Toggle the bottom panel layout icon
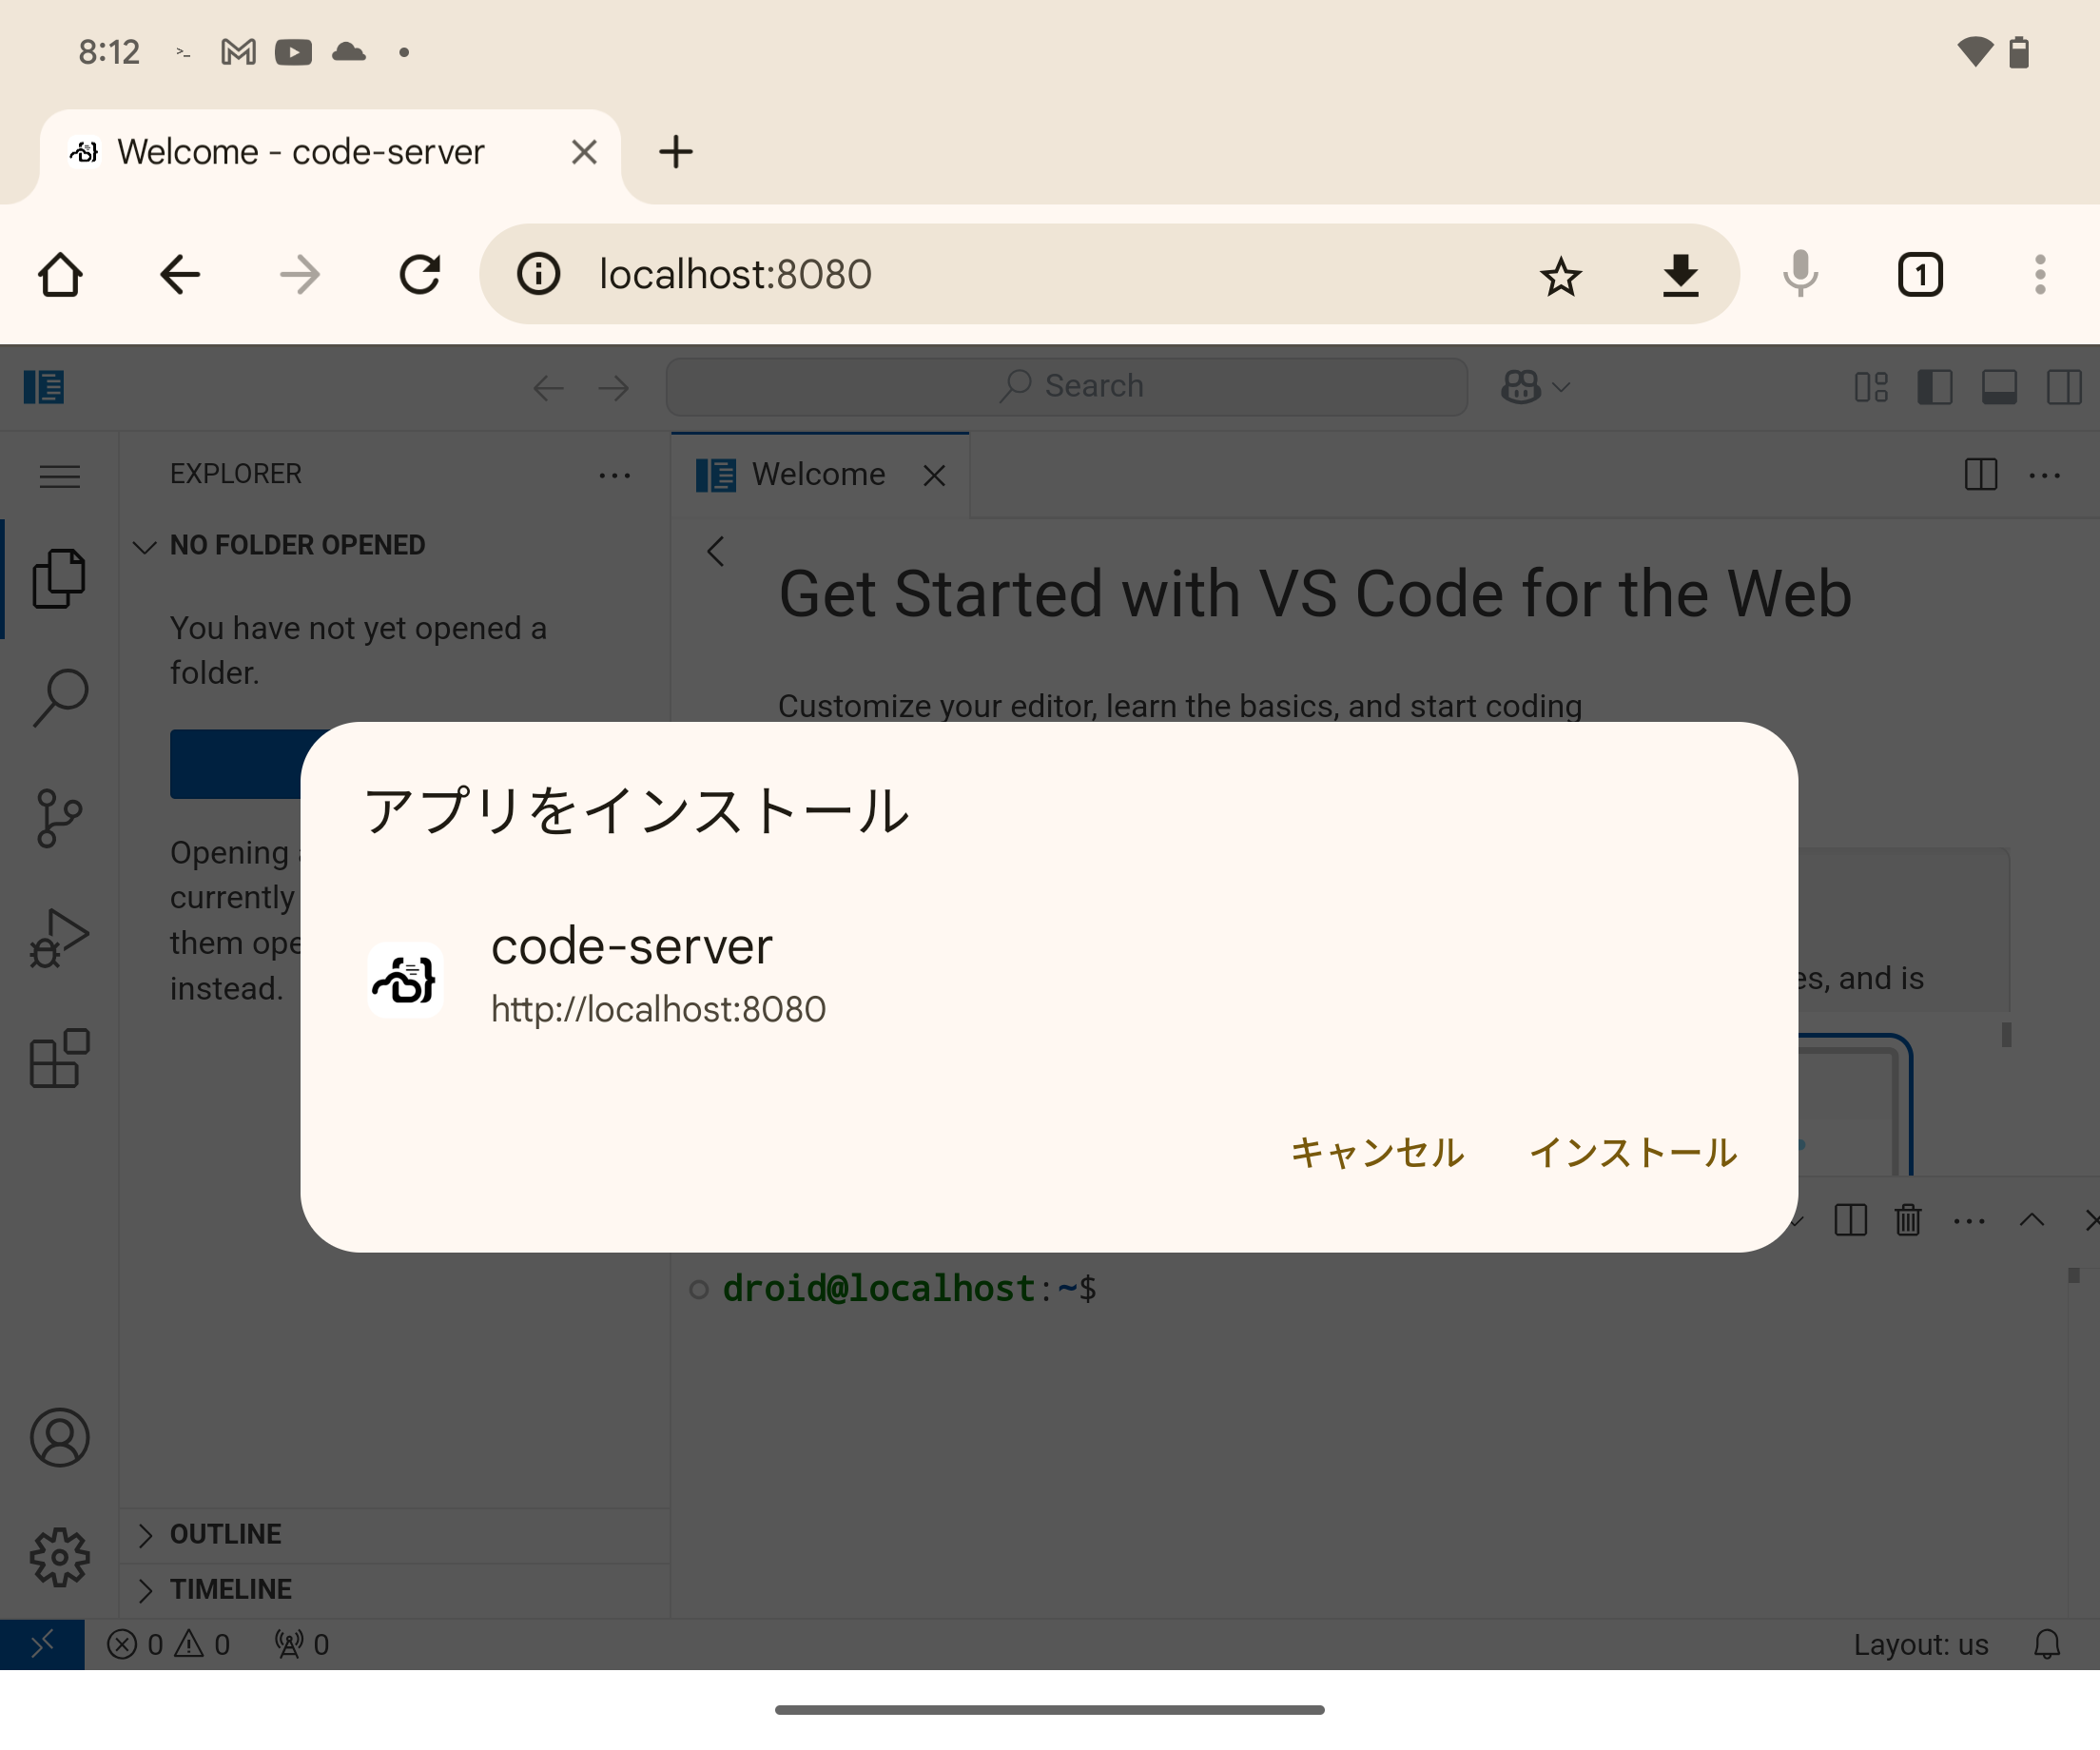Image resolution: width=2100 pixels, height=1750 pixels. coord(1999,387)
